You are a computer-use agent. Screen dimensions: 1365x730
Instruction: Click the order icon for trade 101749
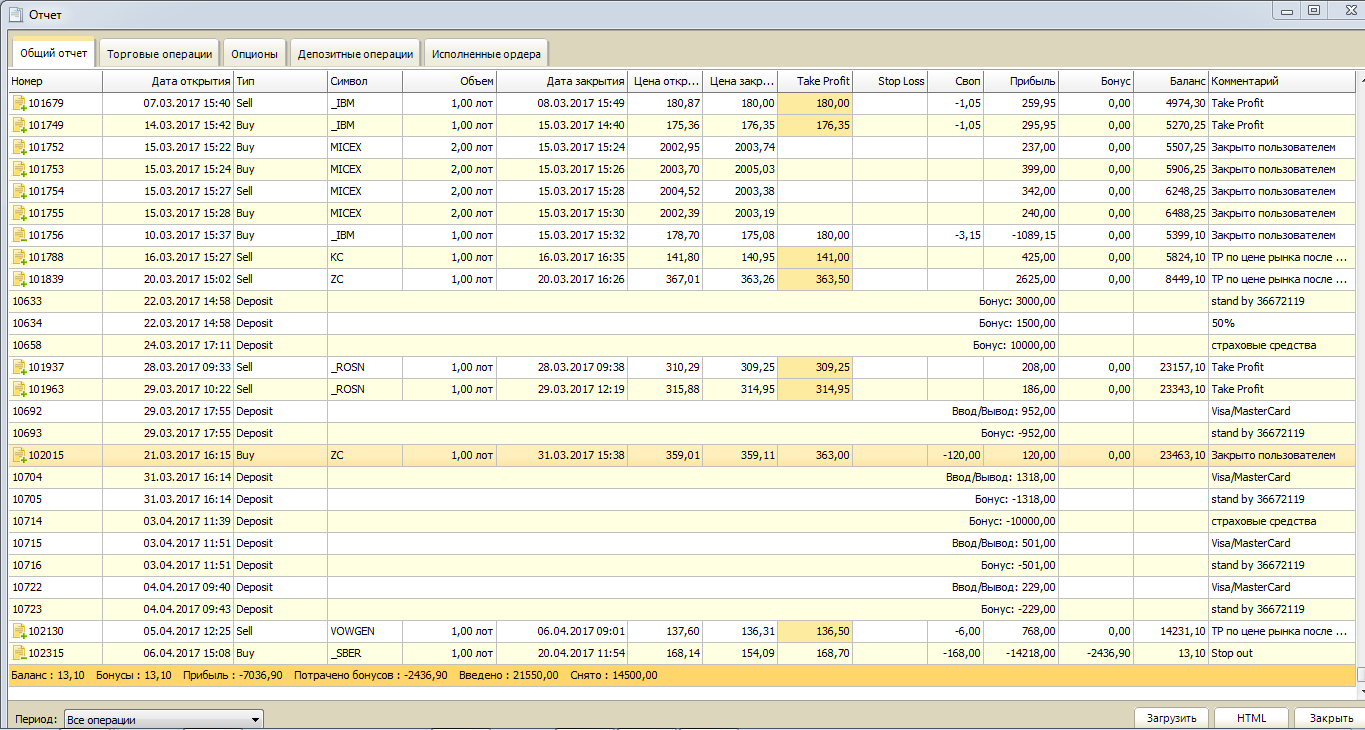tap(19, 125)
